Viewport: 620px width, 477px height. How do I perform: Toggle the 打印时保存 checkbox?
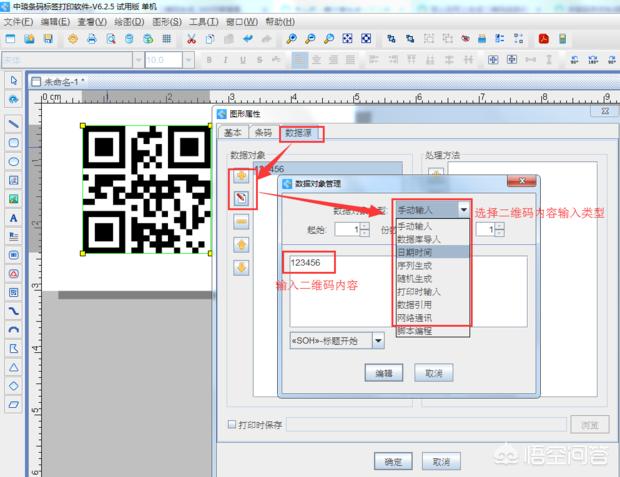[x=232, y=424]
